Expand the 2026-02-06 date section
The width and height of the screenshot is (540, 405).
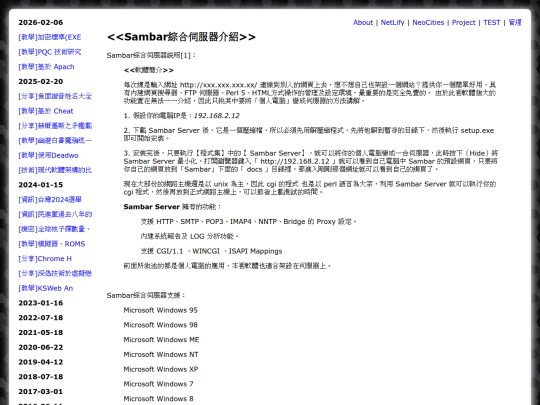coord(41,22)
